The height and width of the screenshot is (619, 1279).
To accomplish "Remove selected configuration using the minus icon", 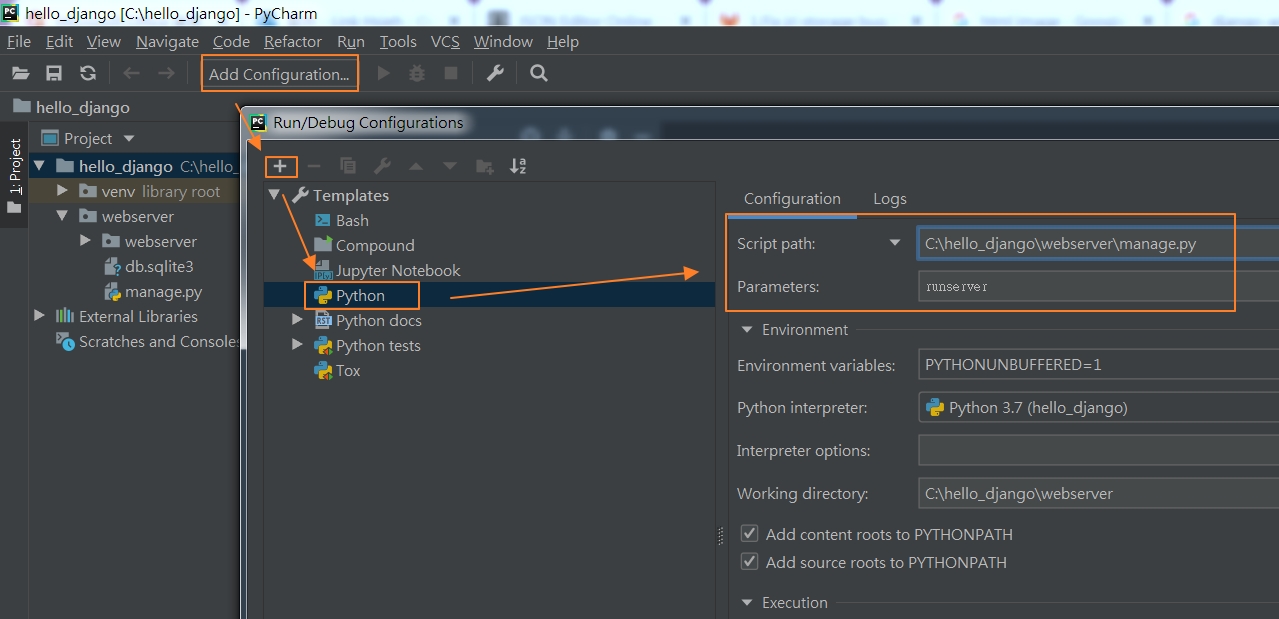I will [x=314, y=166].
